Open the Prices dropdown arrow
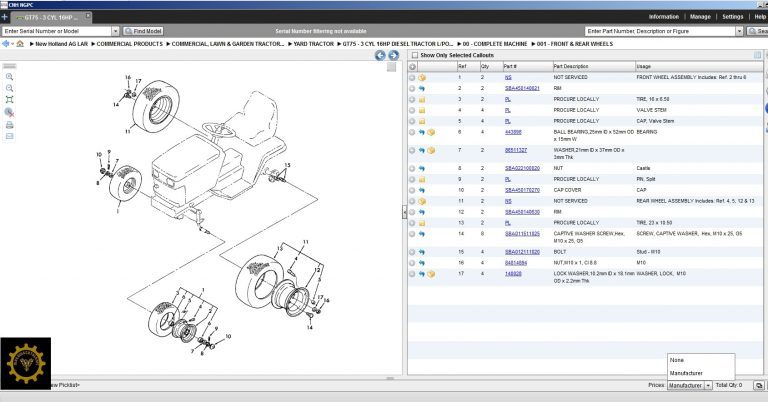768x402 pixels. (x=708, y=385)
